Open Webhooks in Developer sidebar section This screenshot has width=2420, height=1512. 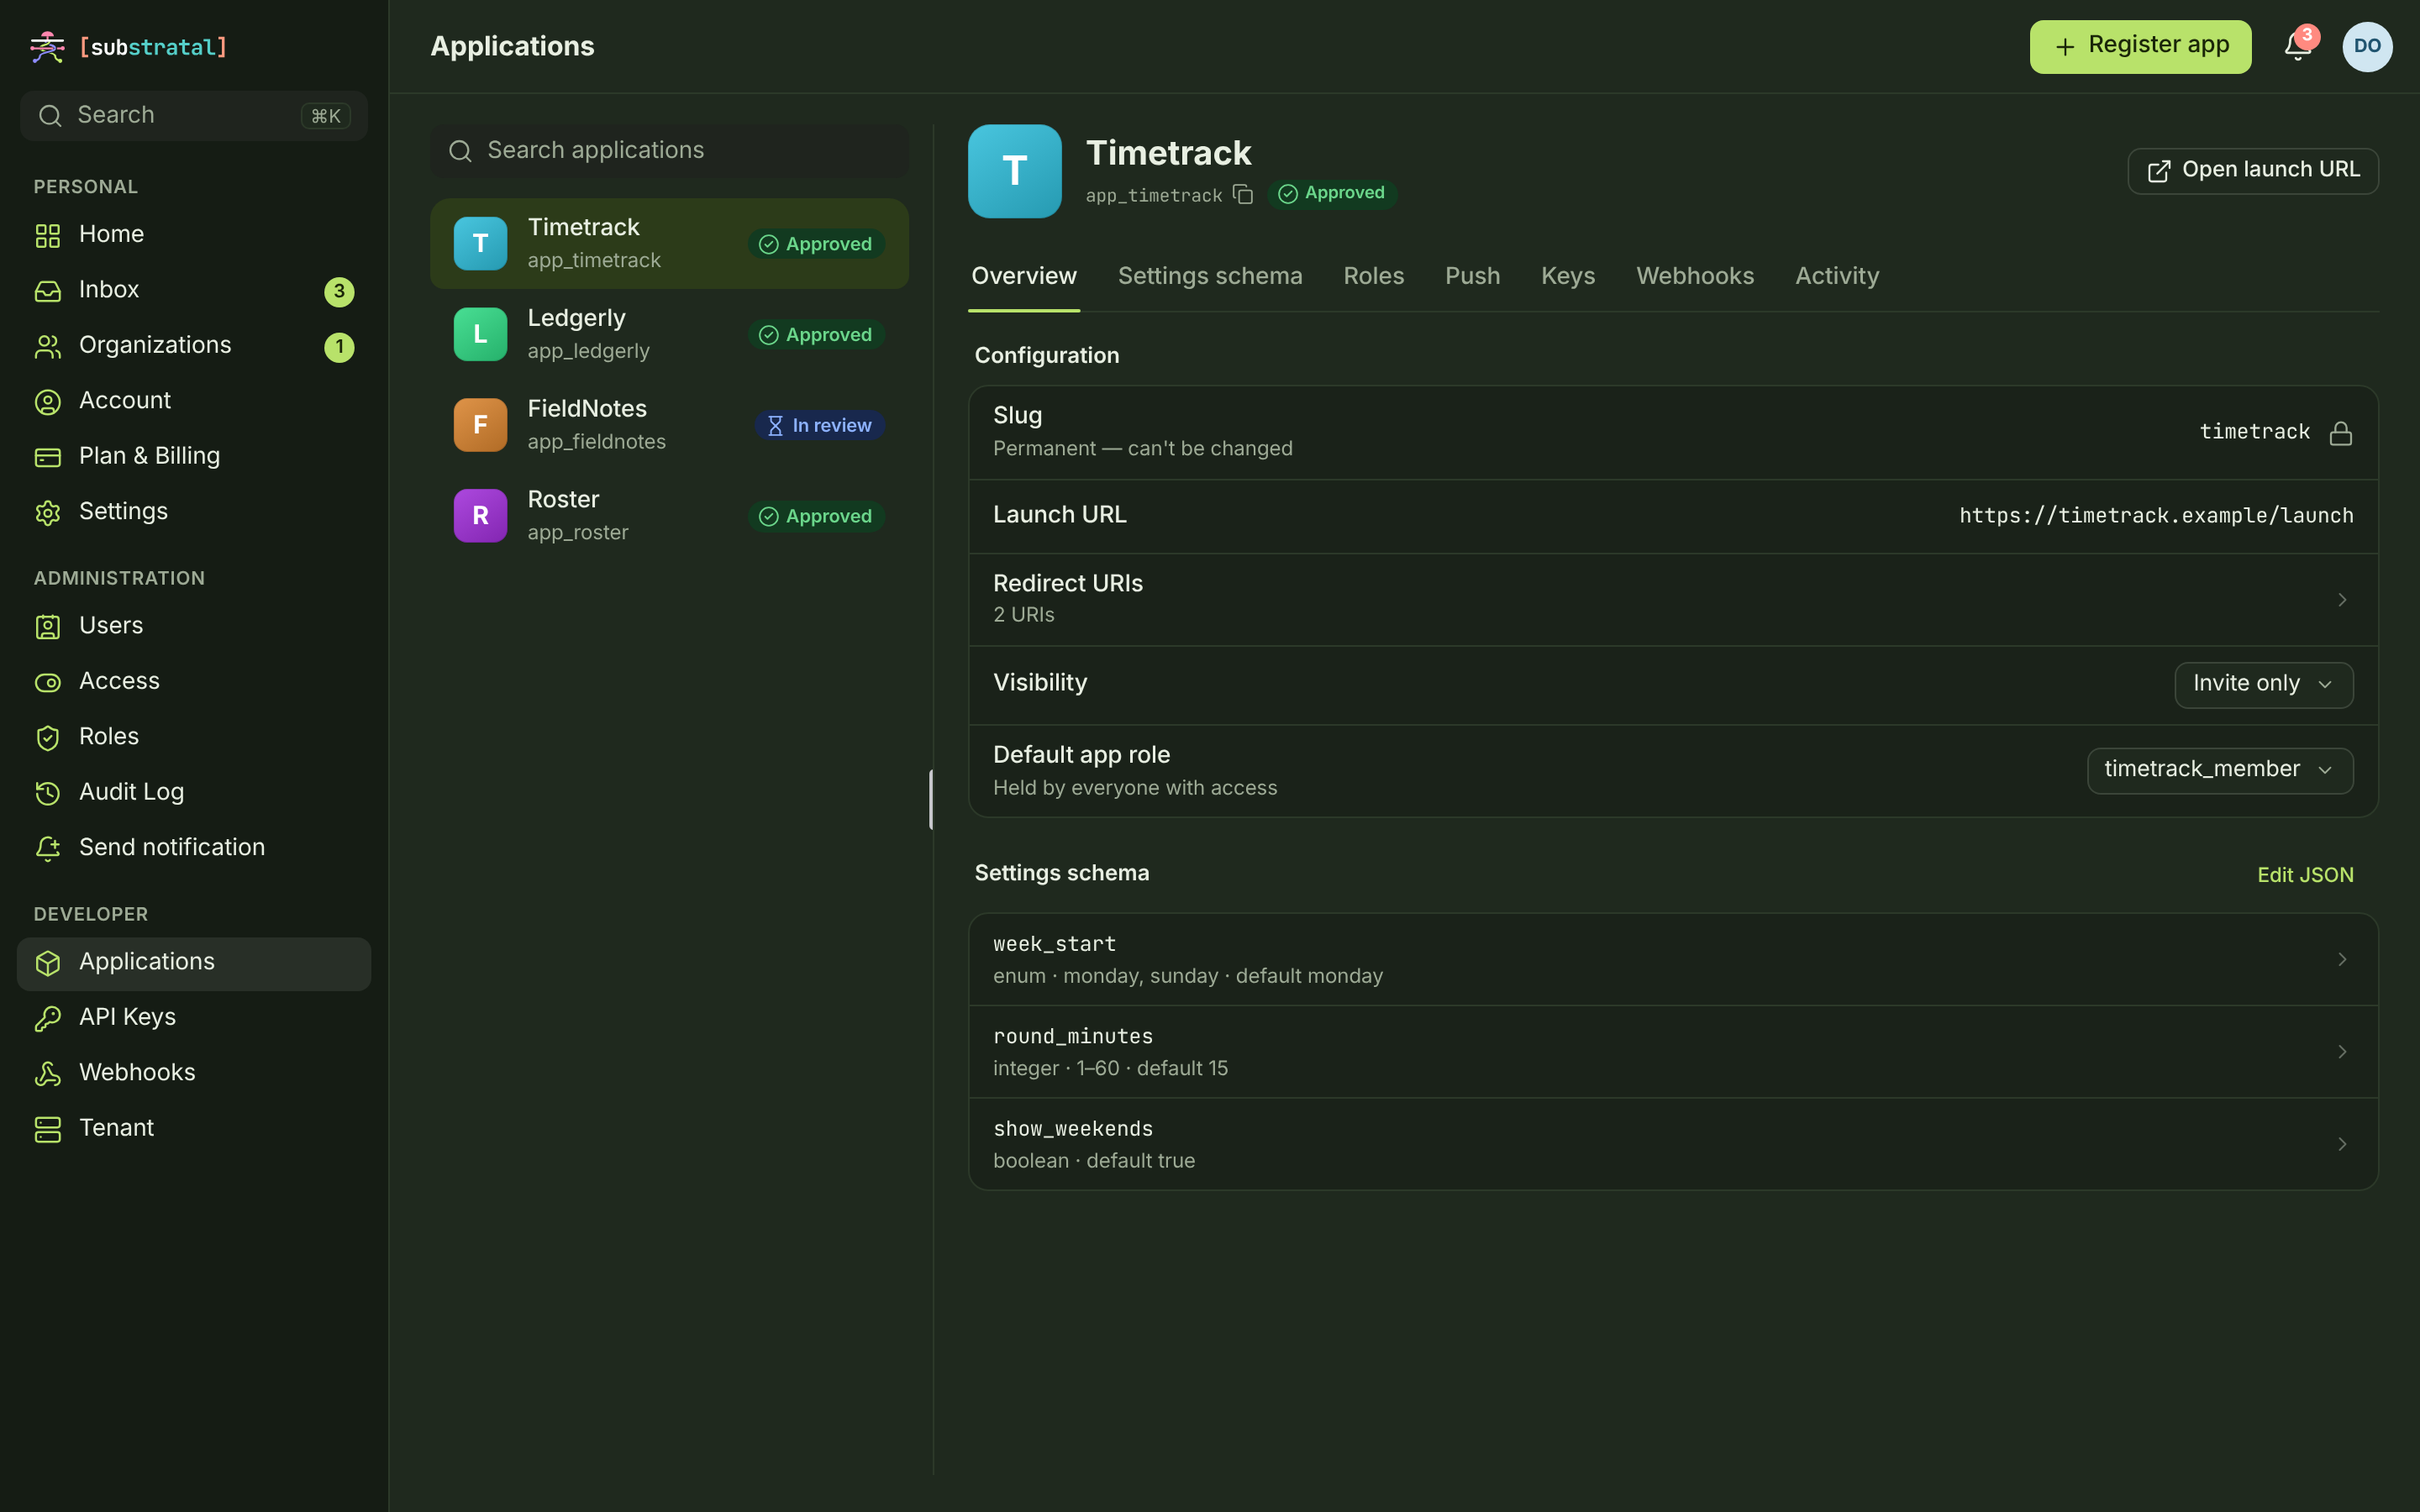coord(193,1073)
